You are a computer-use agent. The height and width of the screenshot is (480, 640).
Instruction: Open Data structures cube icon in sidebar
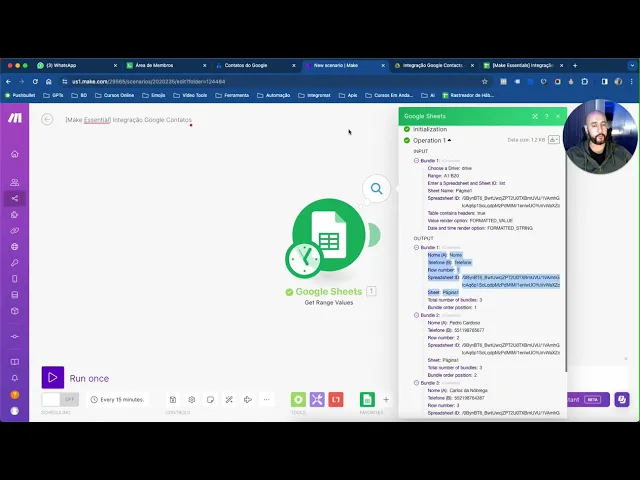(x=15, y=311)
